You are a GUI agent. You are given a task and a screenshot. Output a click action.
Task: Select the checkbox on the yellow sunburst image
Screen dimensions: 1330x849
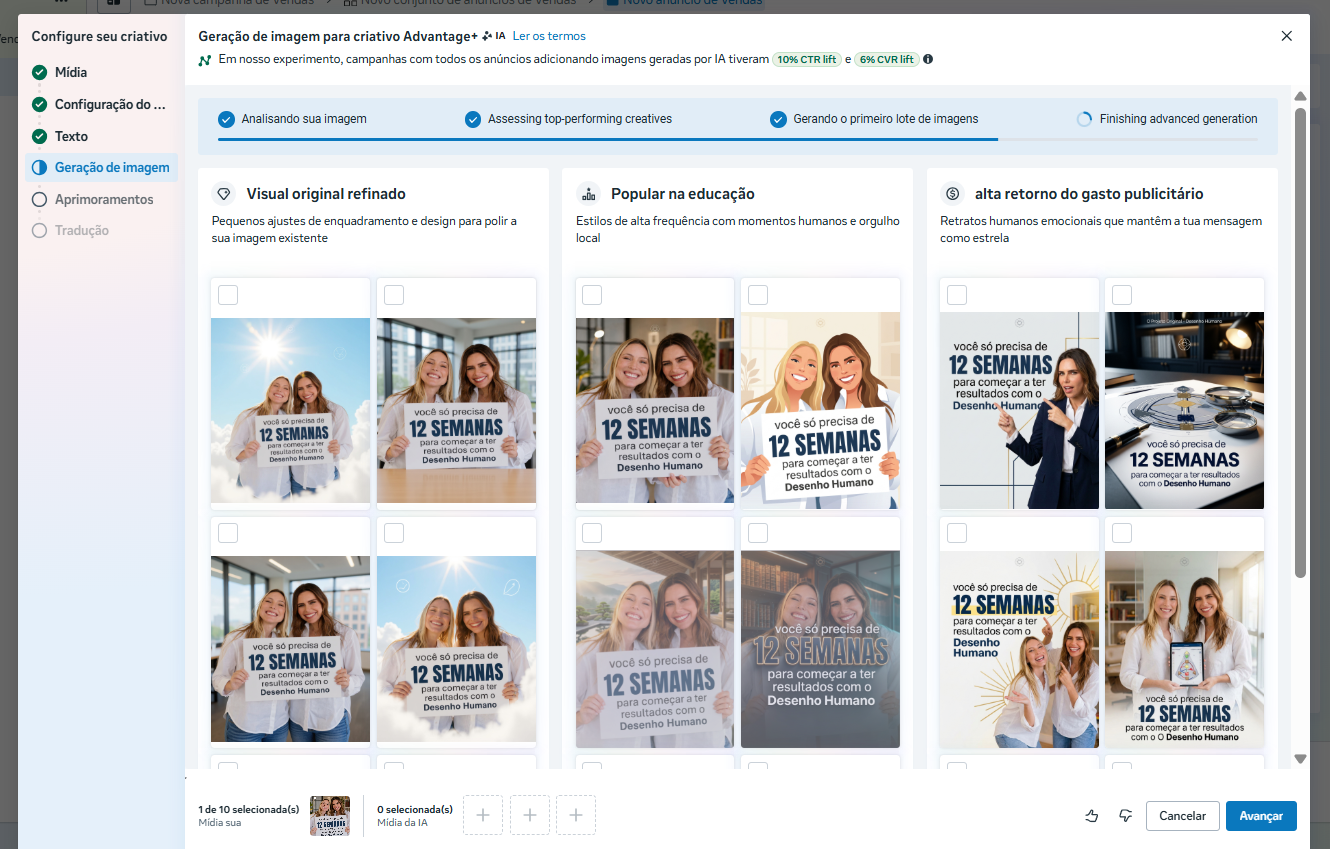(x=957, y=533)
